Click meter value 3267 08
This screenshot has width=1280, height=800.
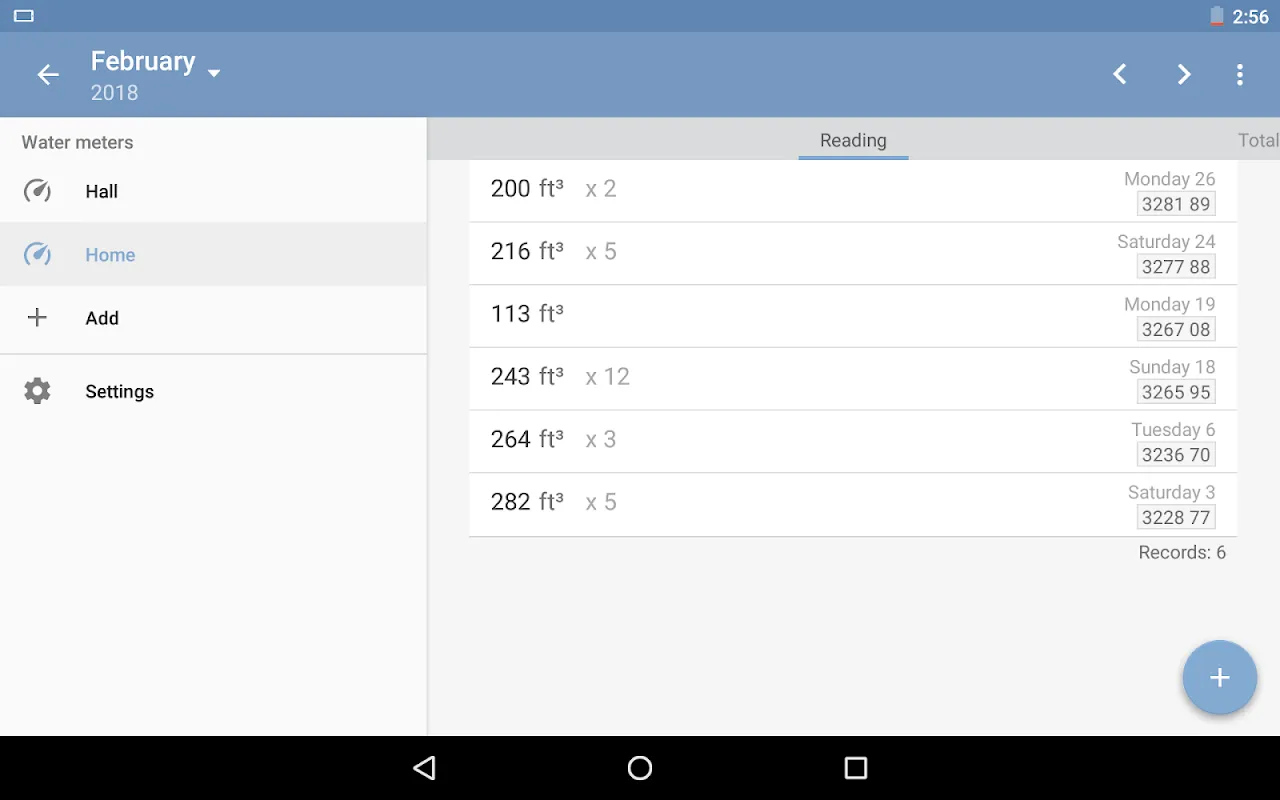1176,329
